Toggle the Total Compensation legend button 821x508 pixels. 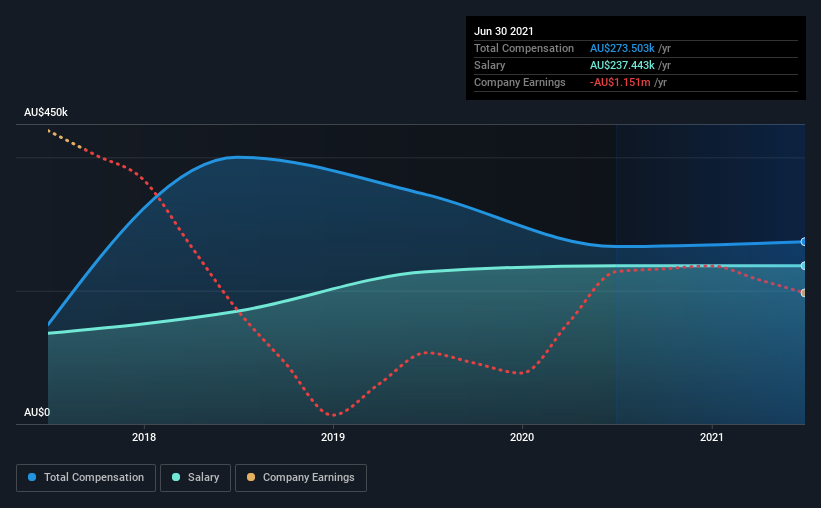click(x=86, y=478)
